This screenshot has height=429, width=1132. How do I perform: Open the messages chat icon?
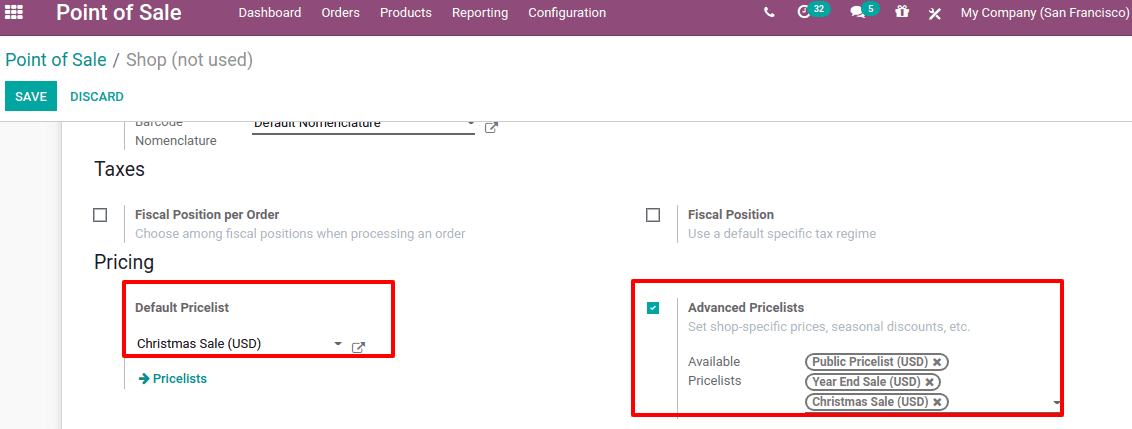point(857,13)
